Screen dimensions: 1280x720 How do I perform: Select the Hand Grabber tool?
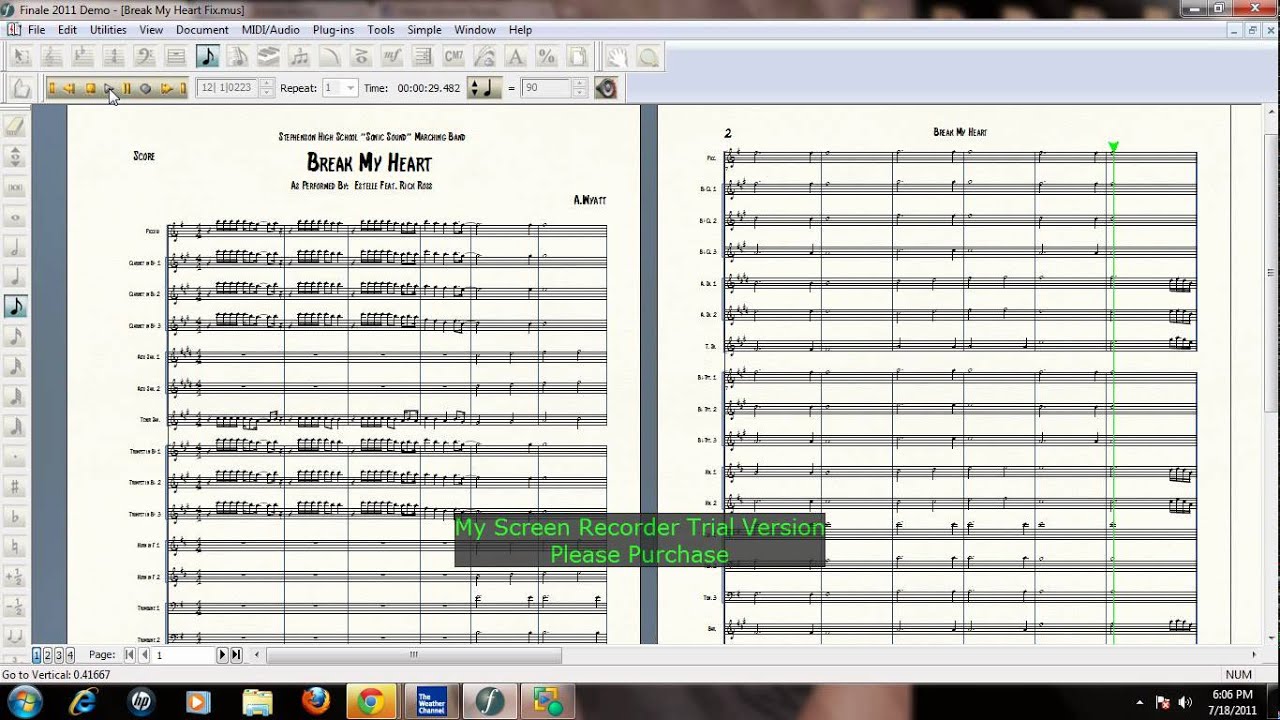click(618, 56)
